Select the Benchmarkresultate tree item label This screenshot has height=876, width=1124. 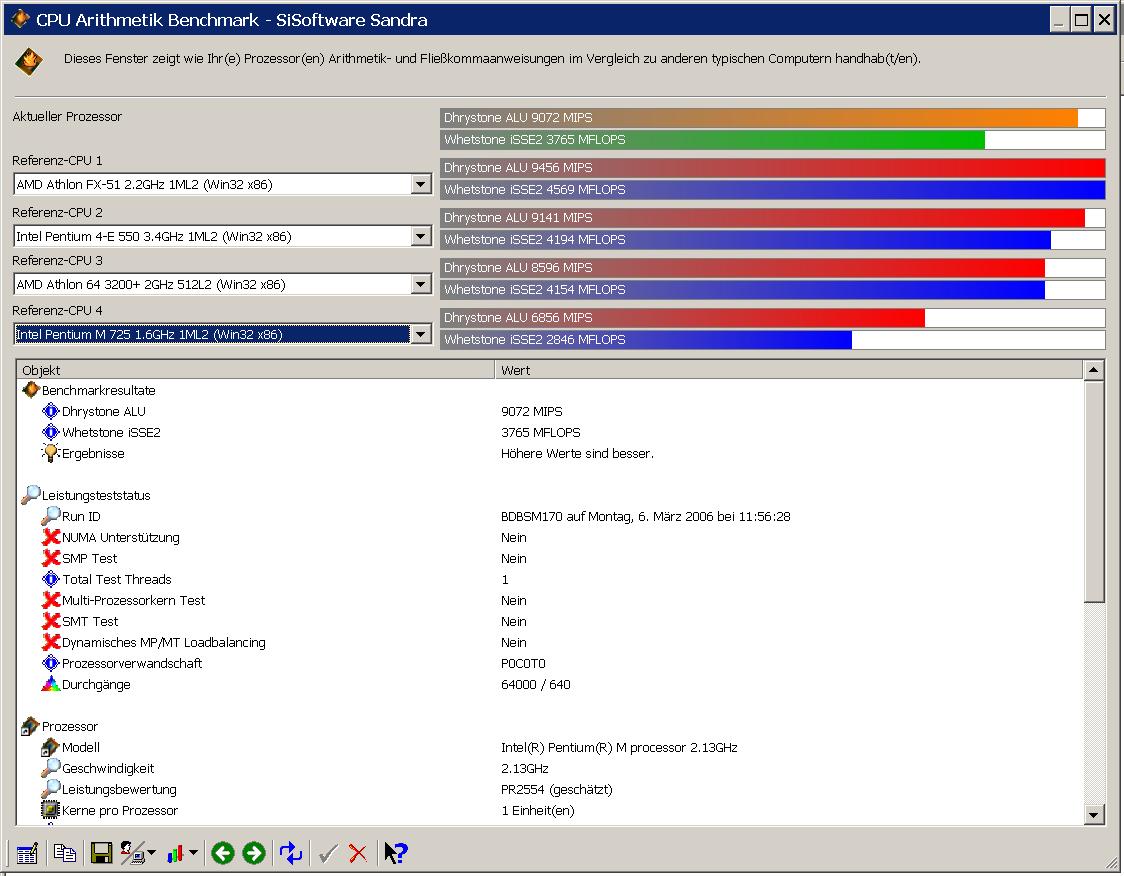[x=98, y=391]
